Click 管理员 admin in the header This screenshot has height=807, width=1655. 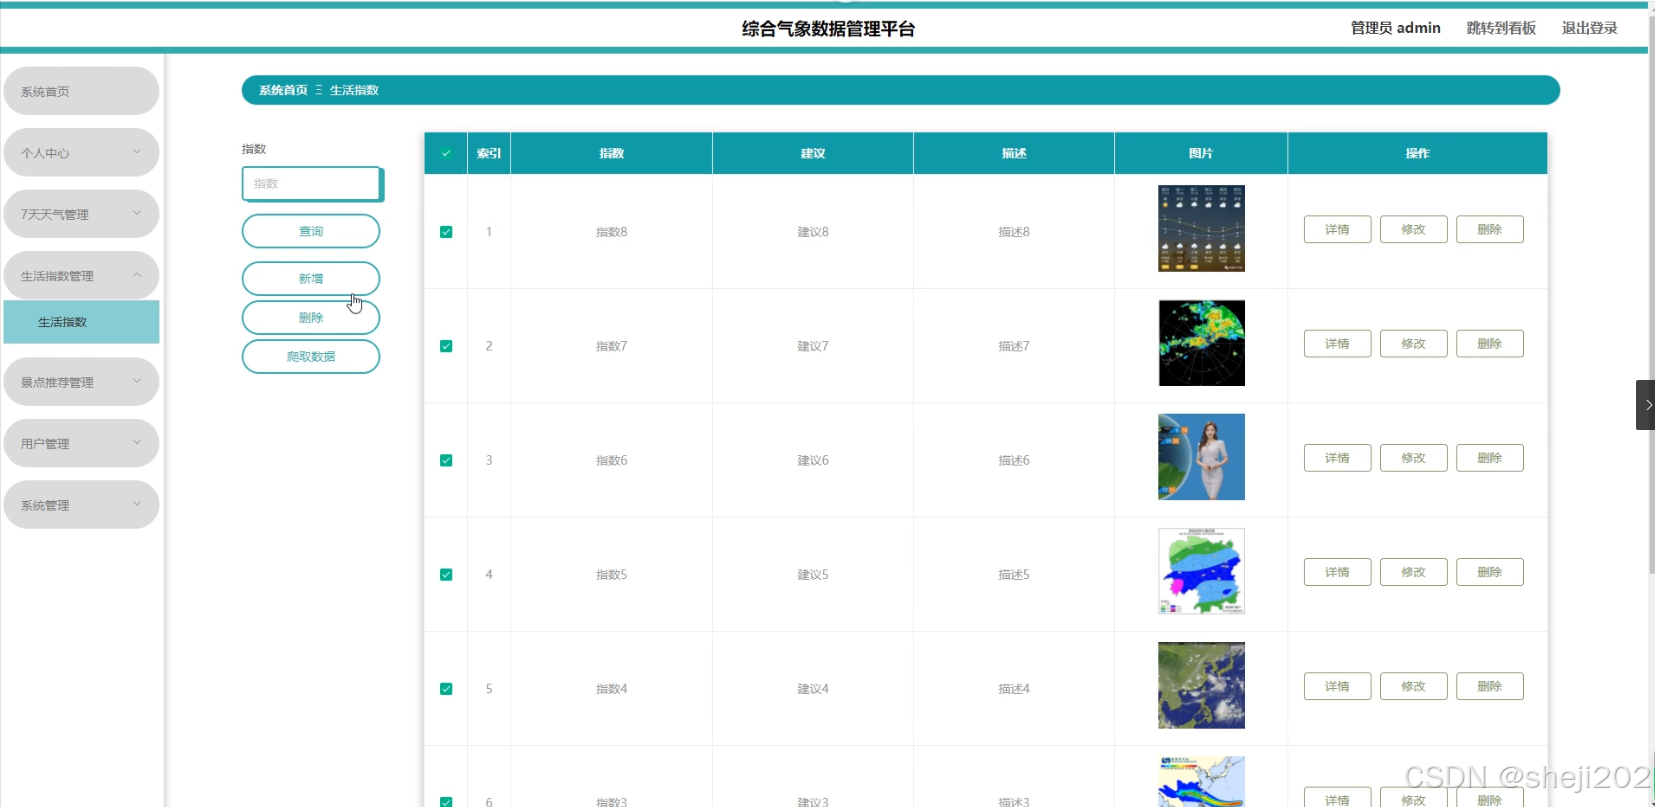[x=1395, y=28]
